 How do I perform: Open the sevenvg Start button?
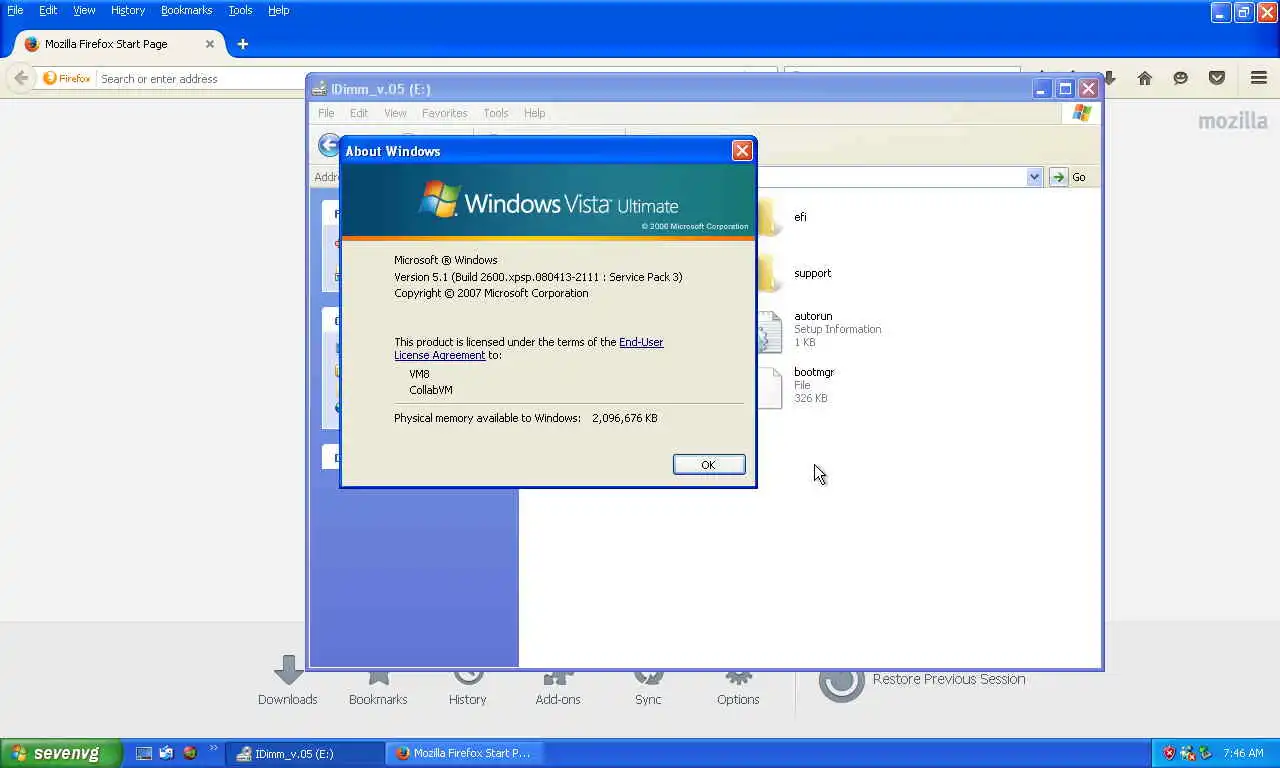coord(61,753)
